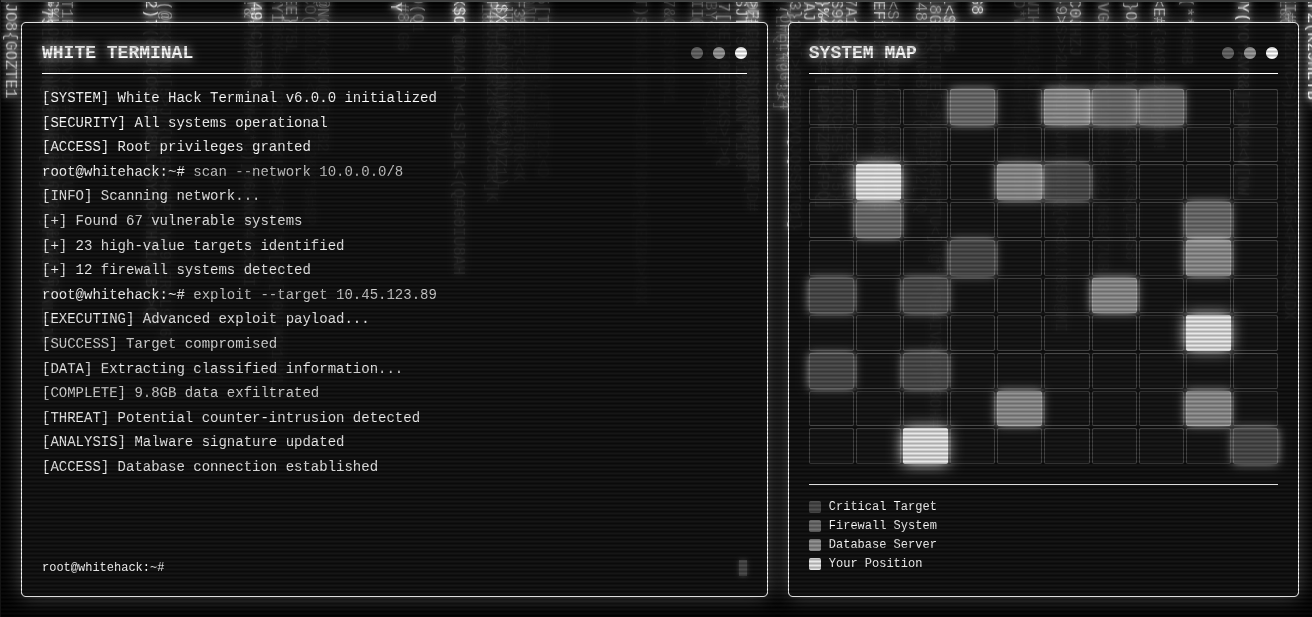
Task: Click the SYSTEM MAP panel title
Action: (862, 53)
